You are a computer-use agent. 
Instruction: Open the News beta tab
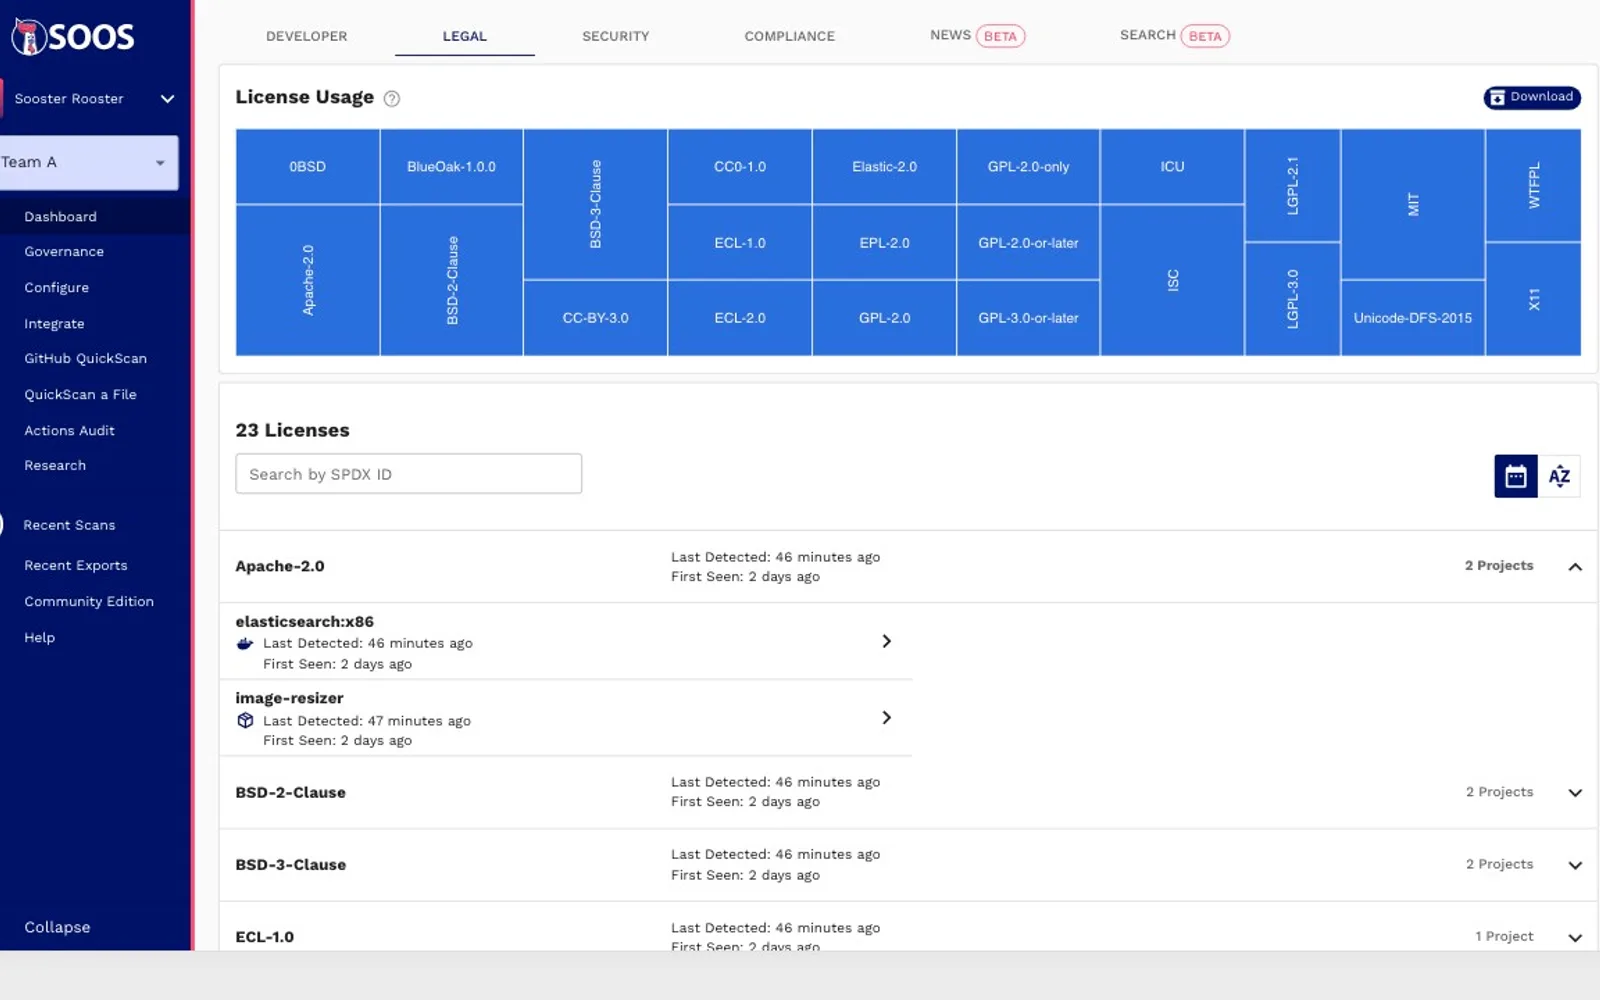(x=977, y=36)
